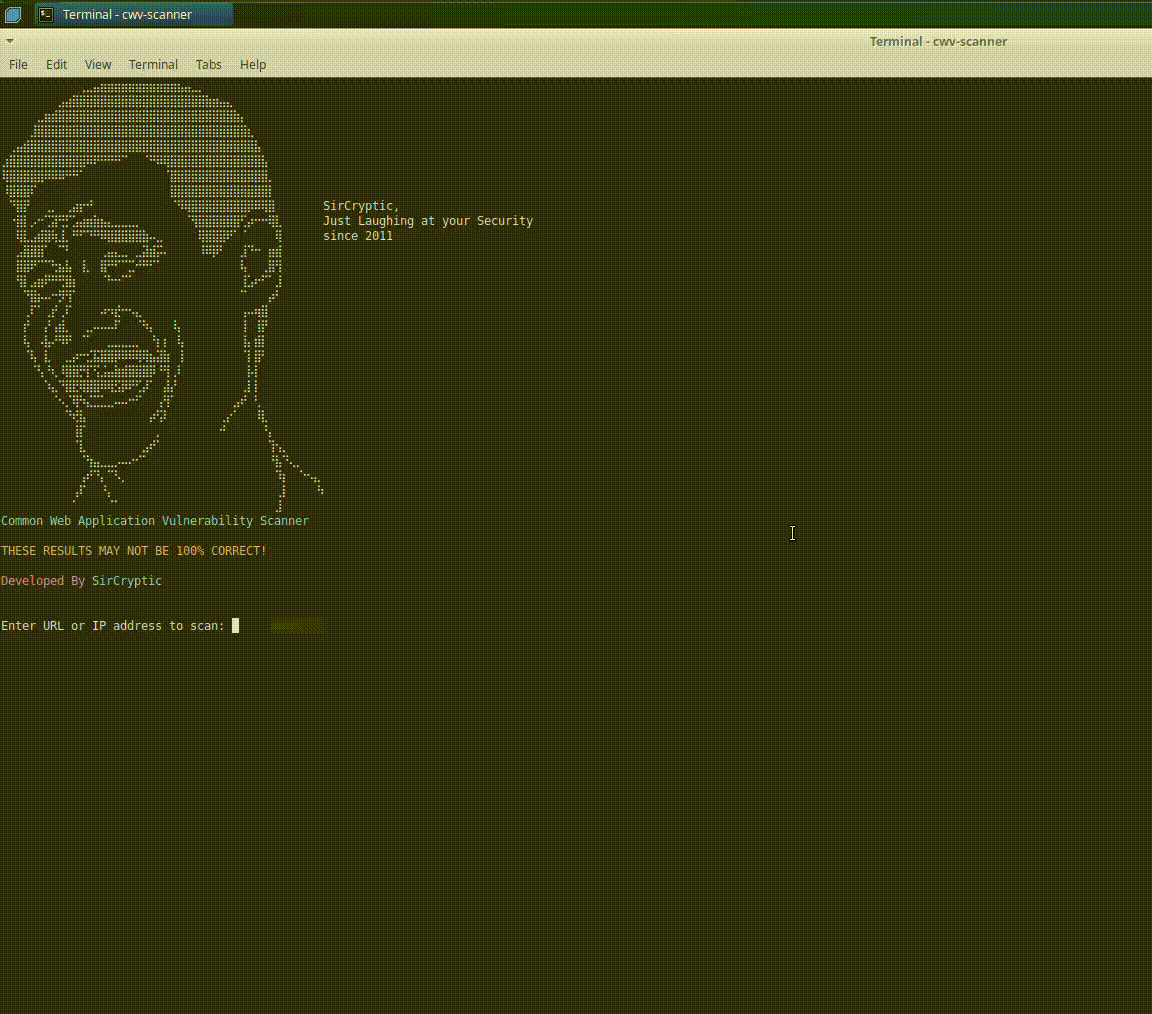Click the 'THESE RESULTS MAY NOT BE 100% CORRECT!' warning
This screenshot has width=1152, height=1014.
pos(134,551)
